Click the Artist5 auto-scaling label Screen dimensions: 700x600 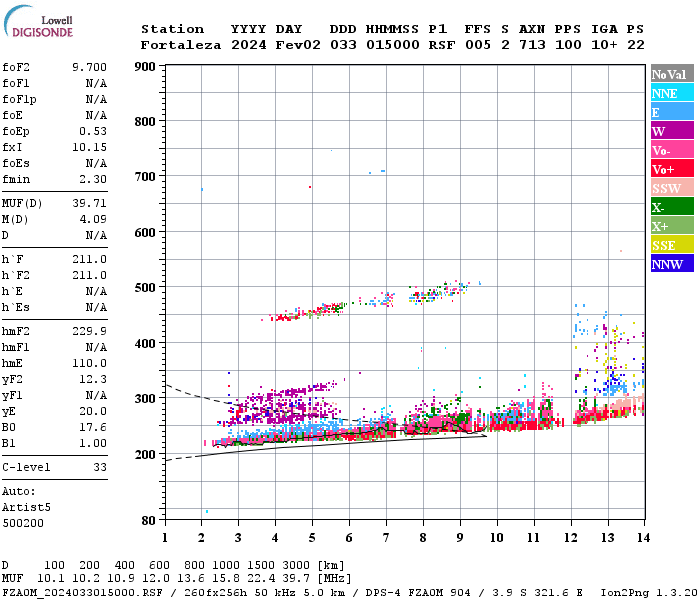pos(26,508)
